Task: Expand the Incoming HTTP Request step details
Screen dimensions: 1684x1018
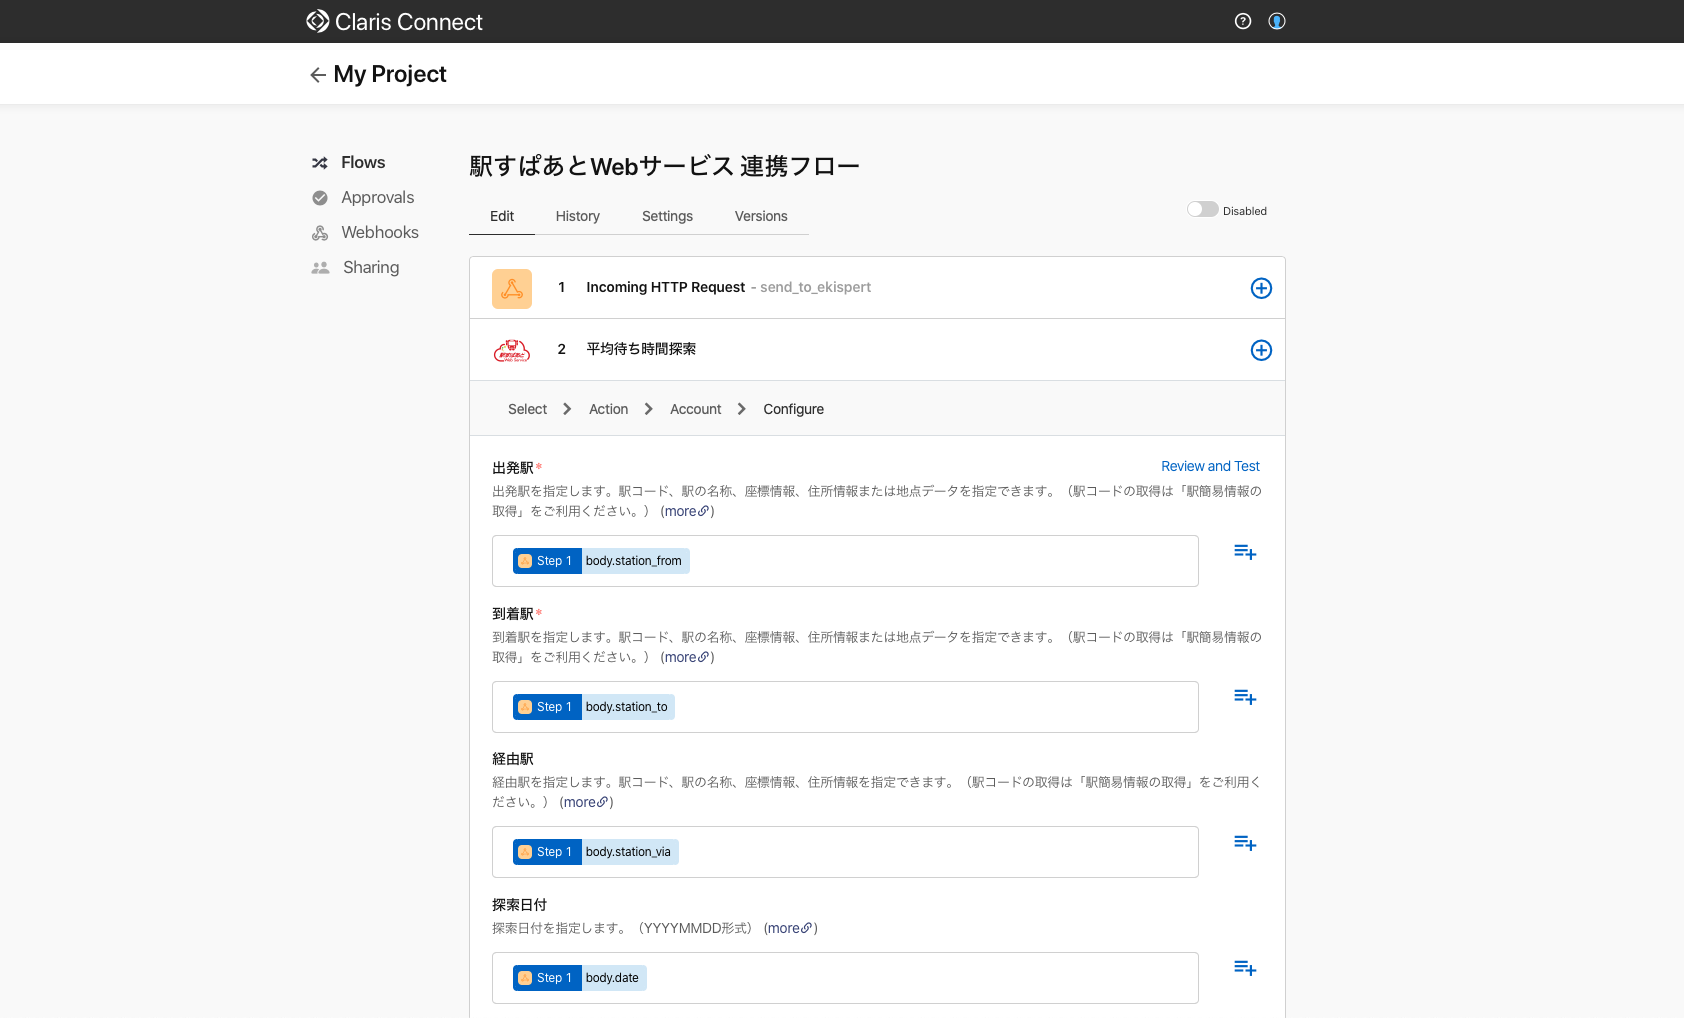Action: click(x=665, y=287)
